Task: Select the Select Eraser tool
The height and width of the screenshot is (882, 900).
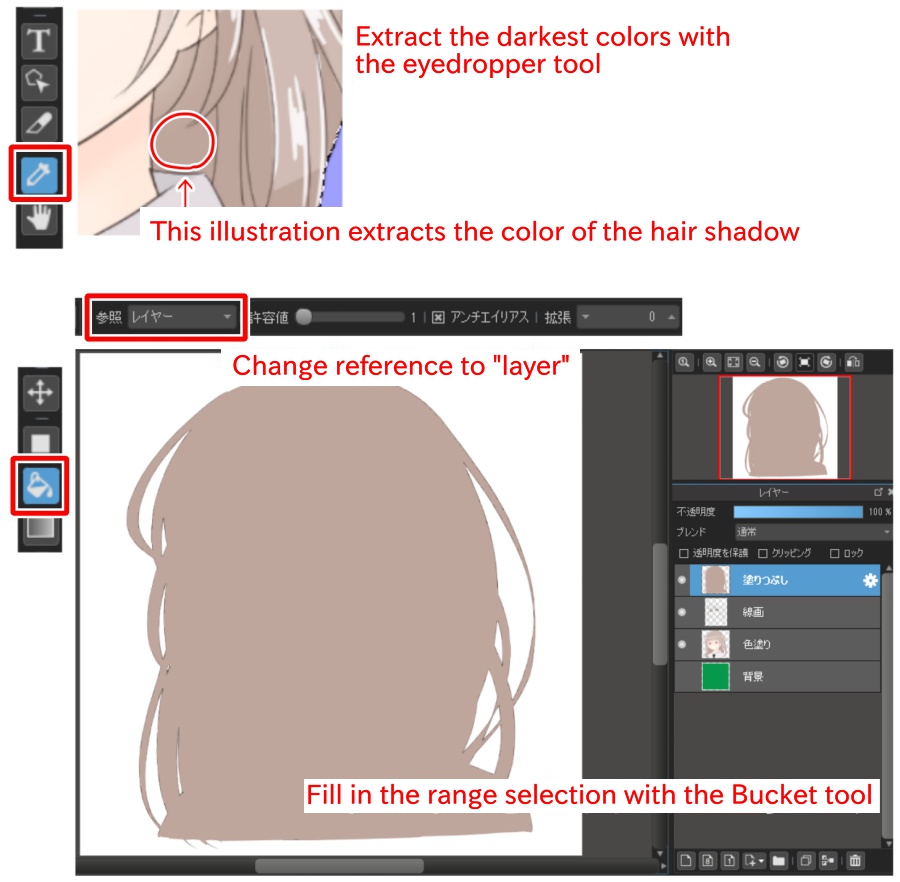Action: pyautogui.click(x=39, y=123)
